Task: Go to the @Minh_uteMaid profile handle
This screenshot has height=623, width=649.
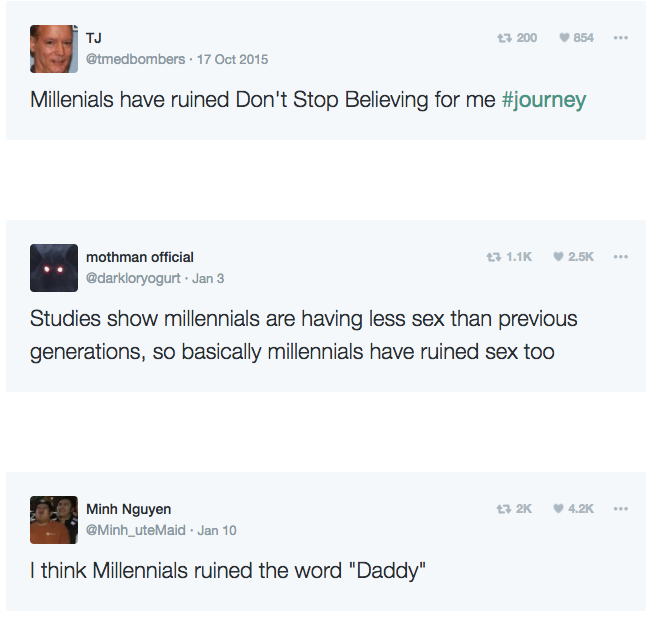Action: (x=136, y=530)
